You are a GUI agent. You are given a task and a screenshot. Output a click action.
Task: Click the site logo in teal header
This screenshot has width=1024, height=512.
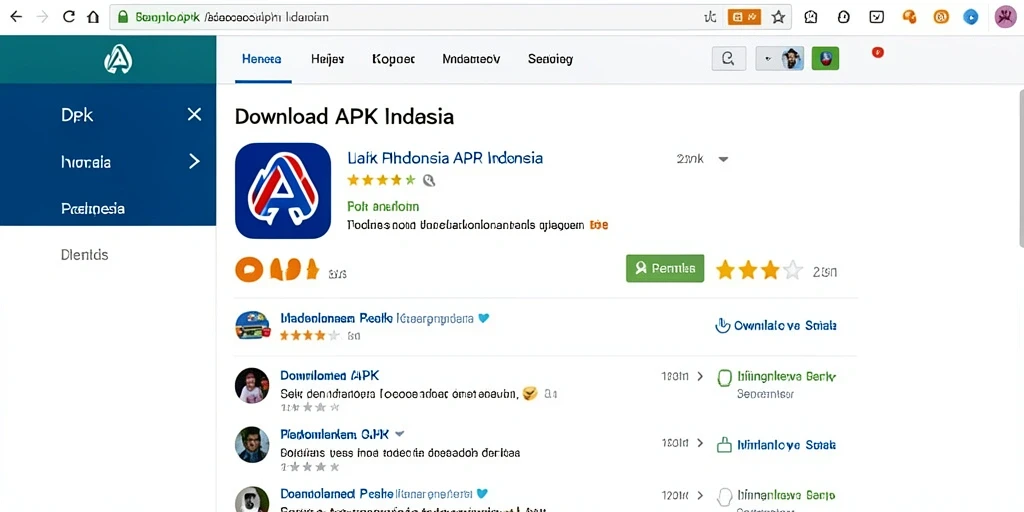pyautogui.click(x=118, y=59)
